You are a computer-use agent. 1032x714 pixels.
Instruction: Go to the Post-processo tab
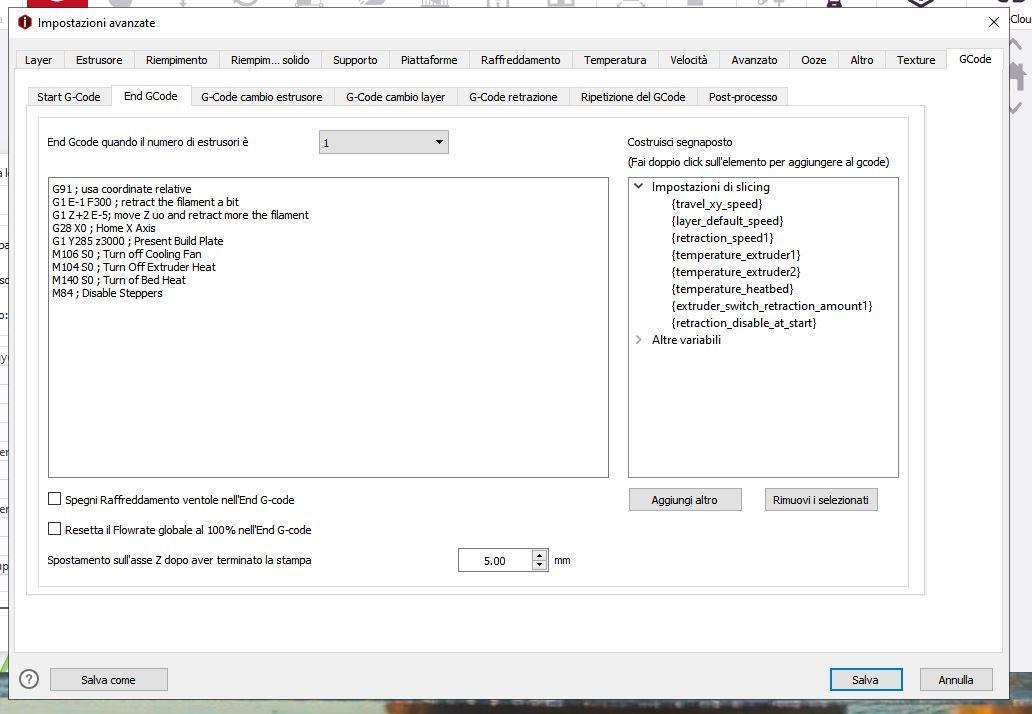click(743, 97)
